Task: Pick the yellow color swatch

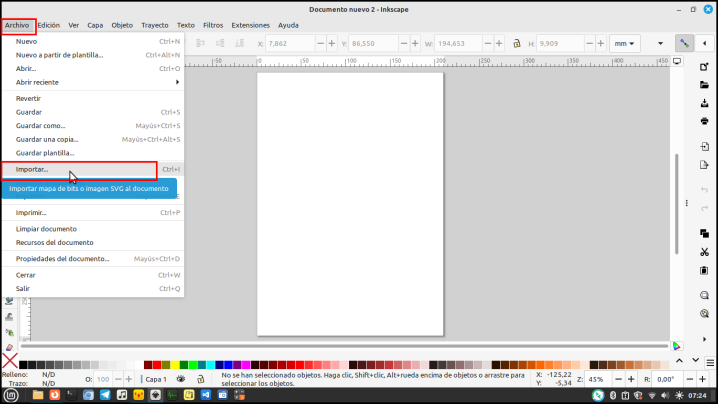Action: 174,365
